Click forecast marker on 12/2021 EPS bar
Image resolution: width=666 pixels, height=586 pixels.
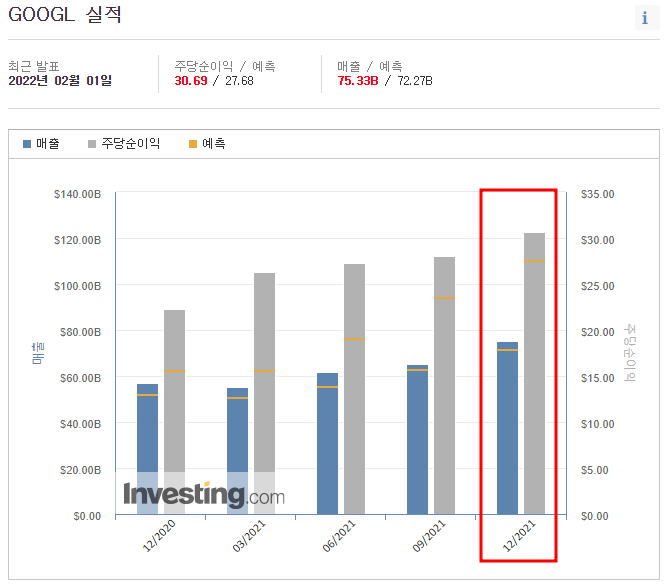point(535,261)
